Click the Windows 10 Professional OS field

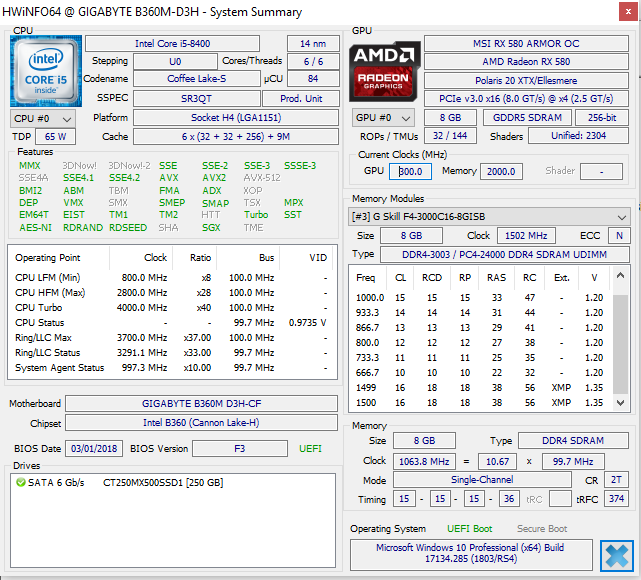pos(471,553)
